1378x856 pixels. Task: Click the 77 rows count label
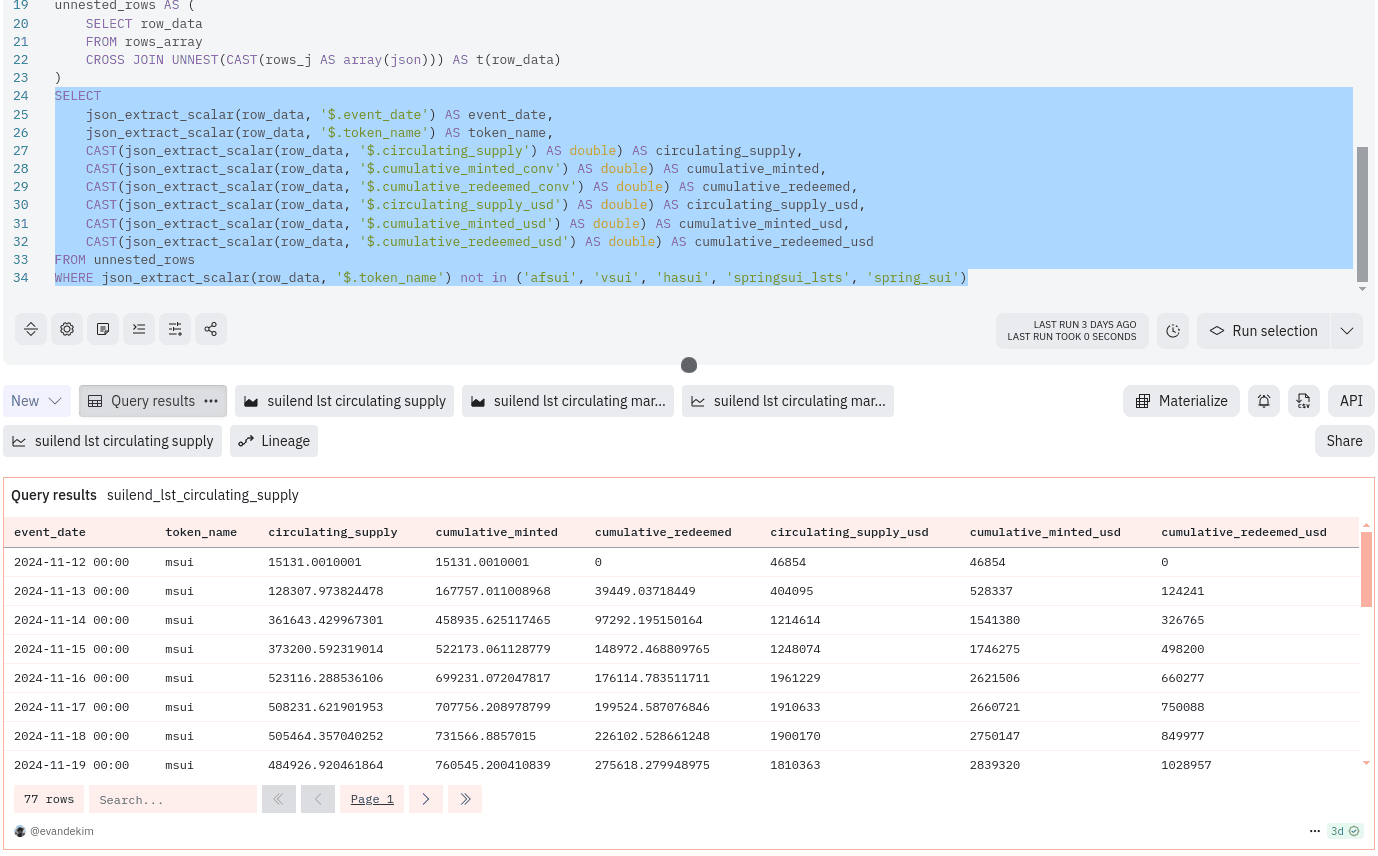click(49, 799)
